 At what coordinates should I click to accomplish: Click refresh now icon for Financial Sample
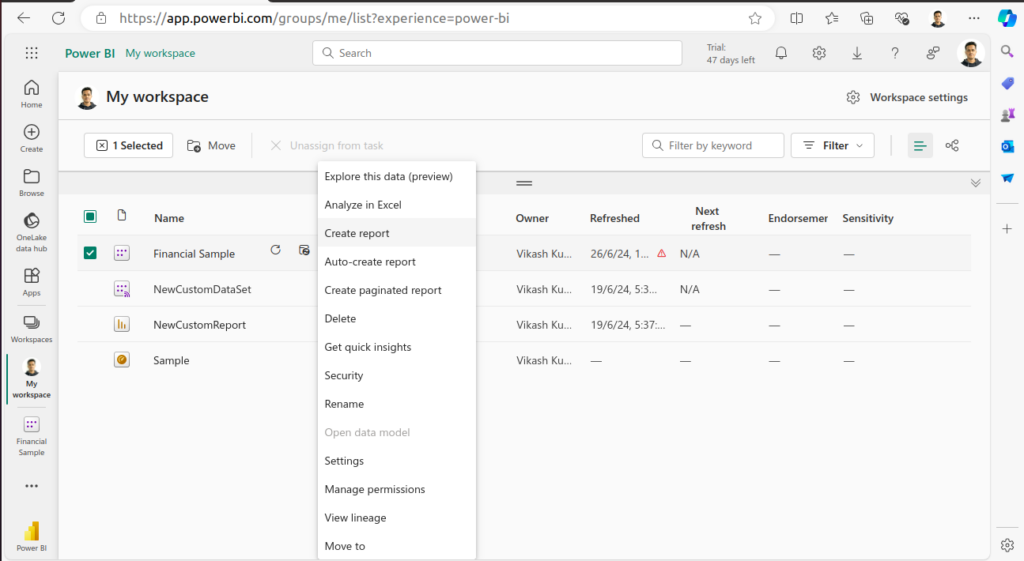point(276,250)
